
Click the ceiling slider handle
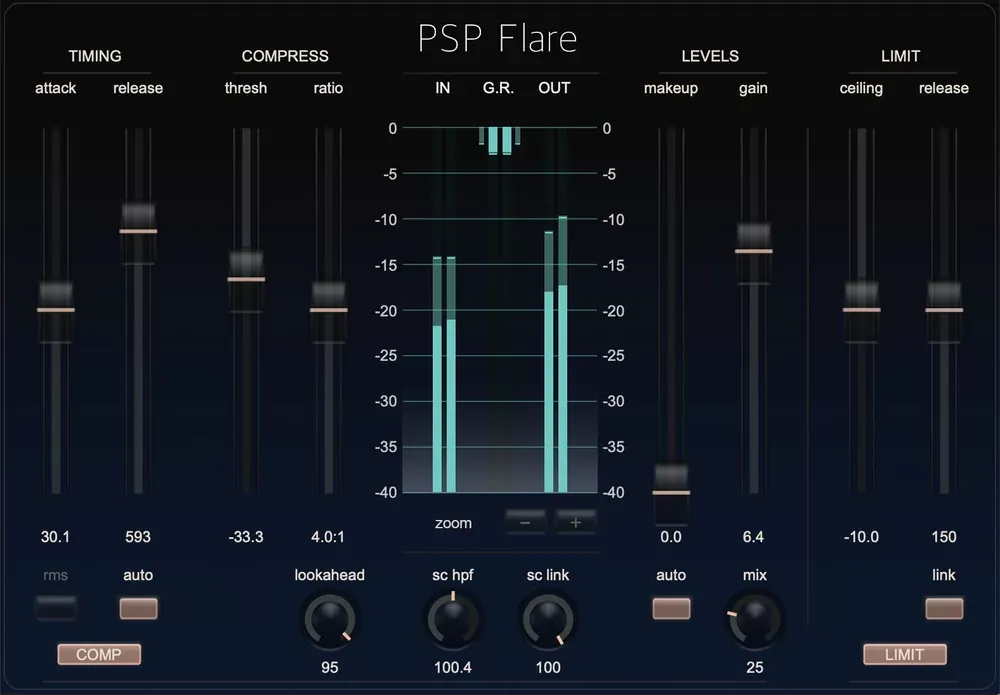tap(862, 311)
